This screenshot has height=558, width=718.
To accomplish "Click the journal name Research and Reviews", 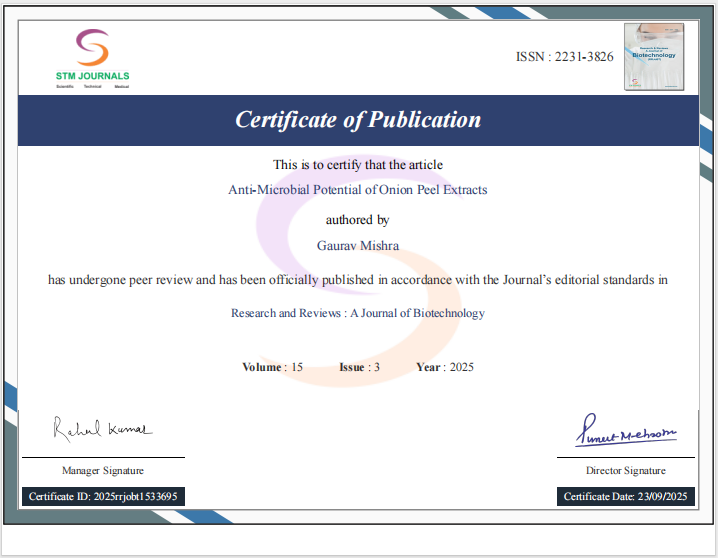I will (x=358, y=313).
